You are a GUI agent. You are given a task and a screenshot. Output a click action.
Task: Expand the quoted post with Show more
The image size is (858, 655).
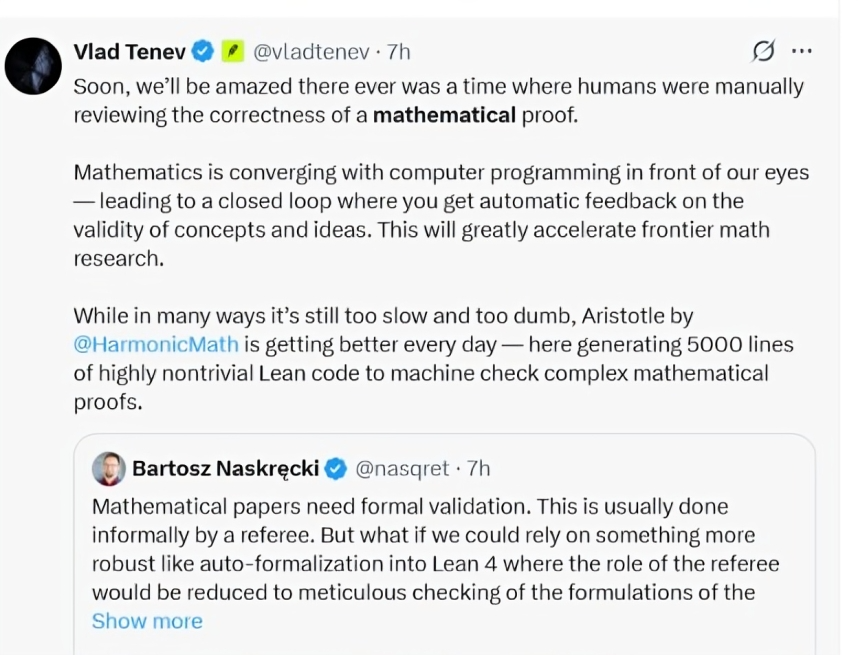pyautogui.click(x=147, y=621)
